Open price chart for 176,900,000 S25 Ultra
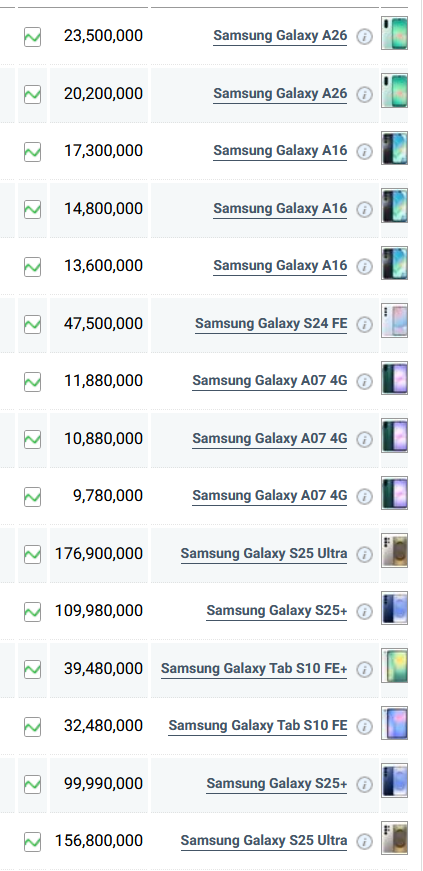Viewport: 423px width, 871px height. point(32,554)
